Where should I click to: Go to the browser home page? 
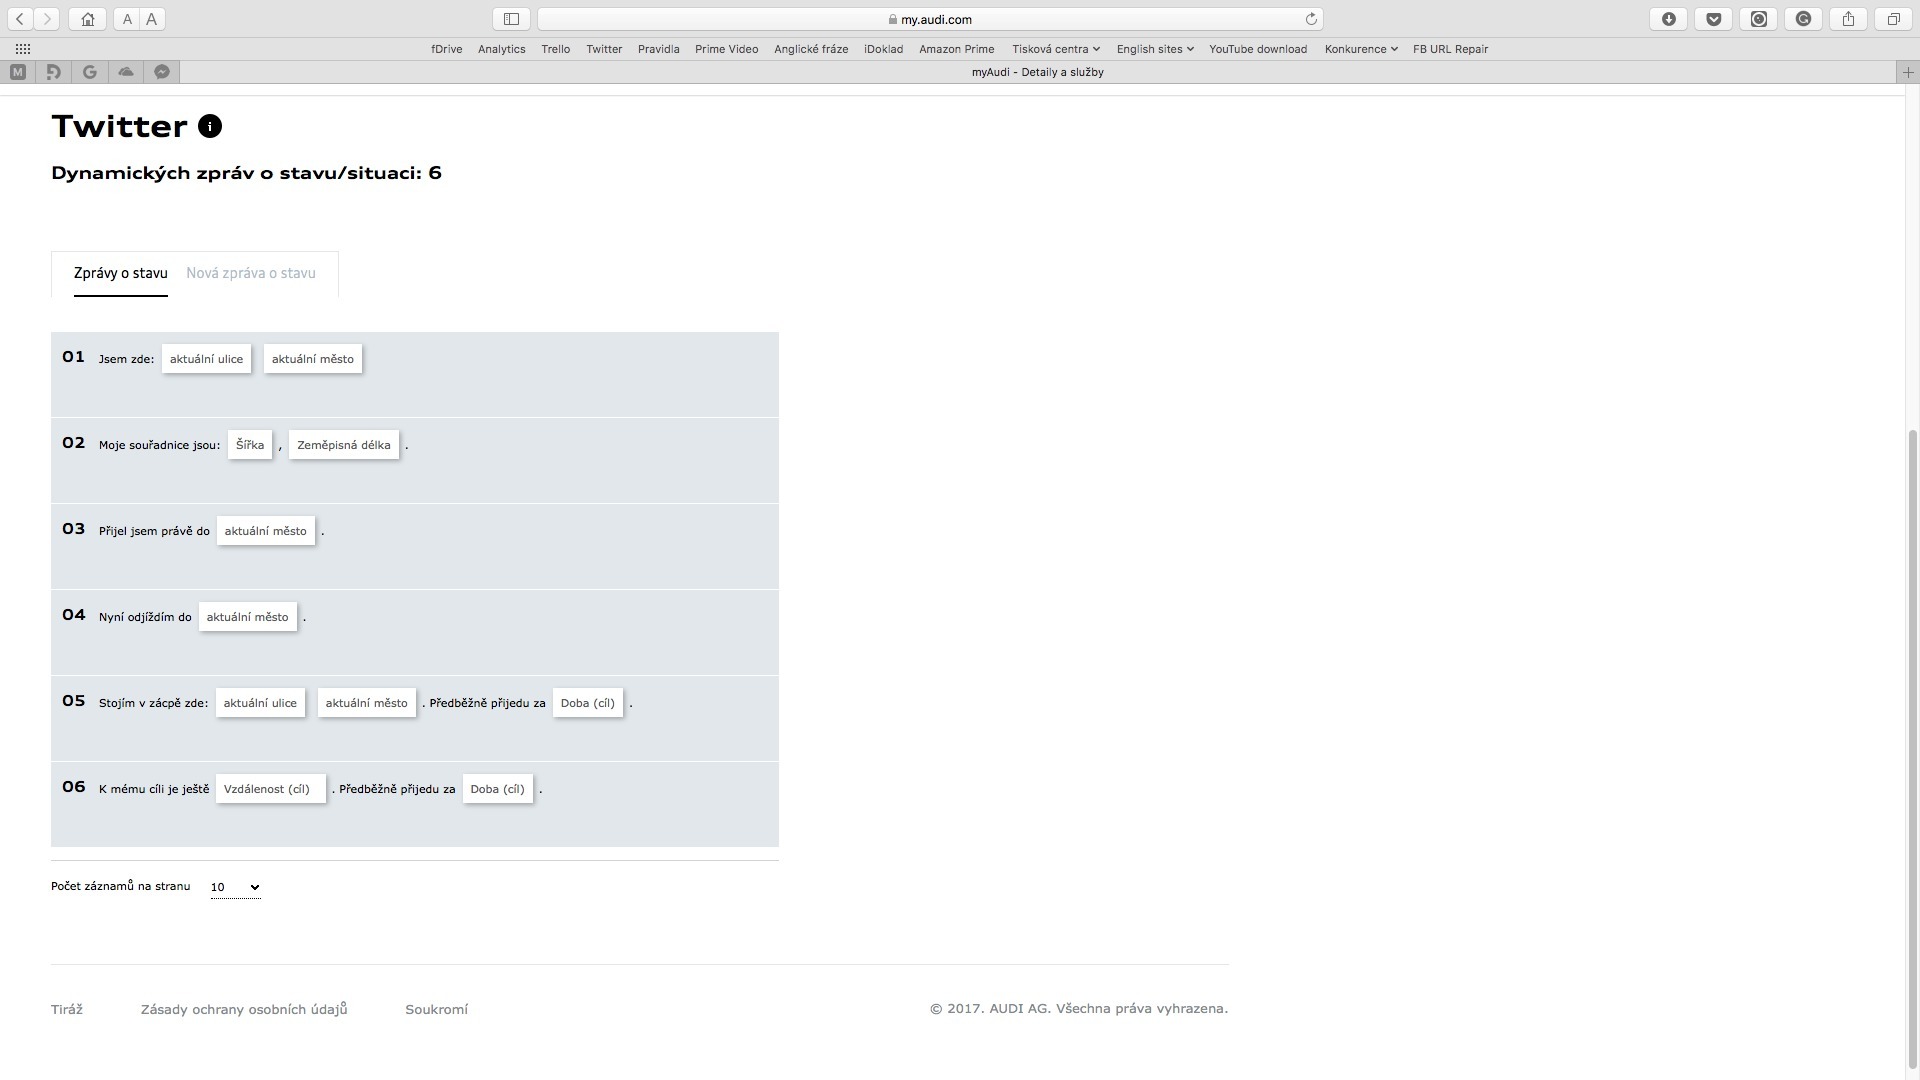(88, 19)
